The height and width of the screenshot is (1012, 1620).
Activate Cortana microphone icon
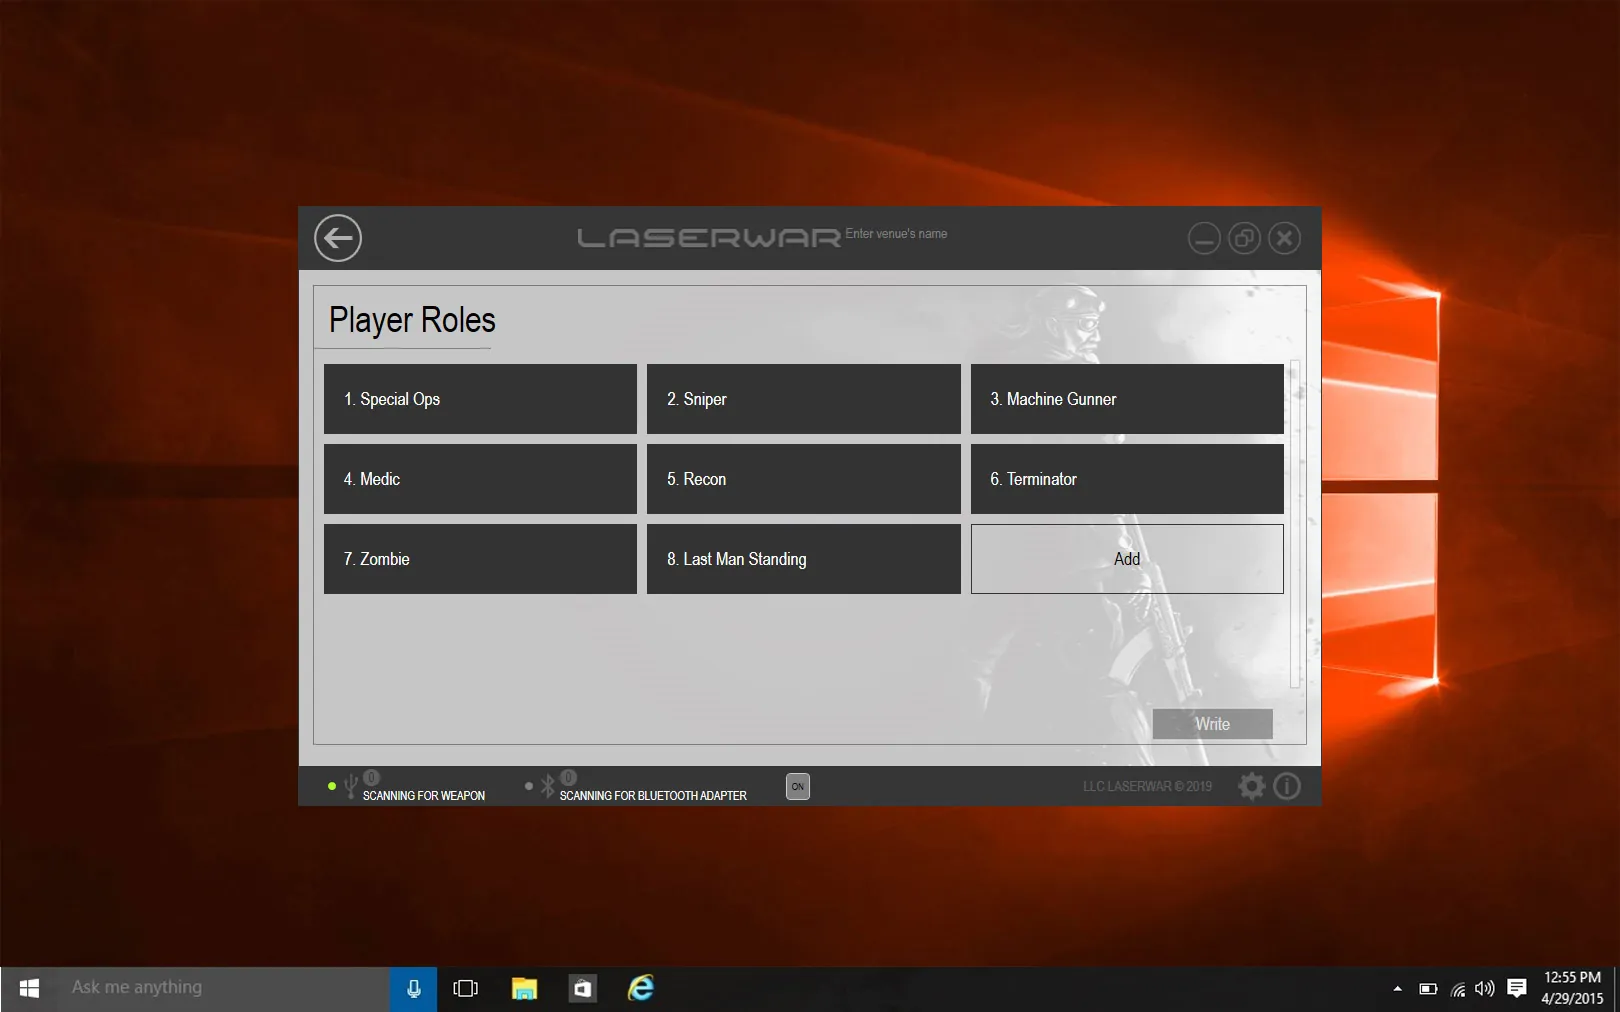413,988
